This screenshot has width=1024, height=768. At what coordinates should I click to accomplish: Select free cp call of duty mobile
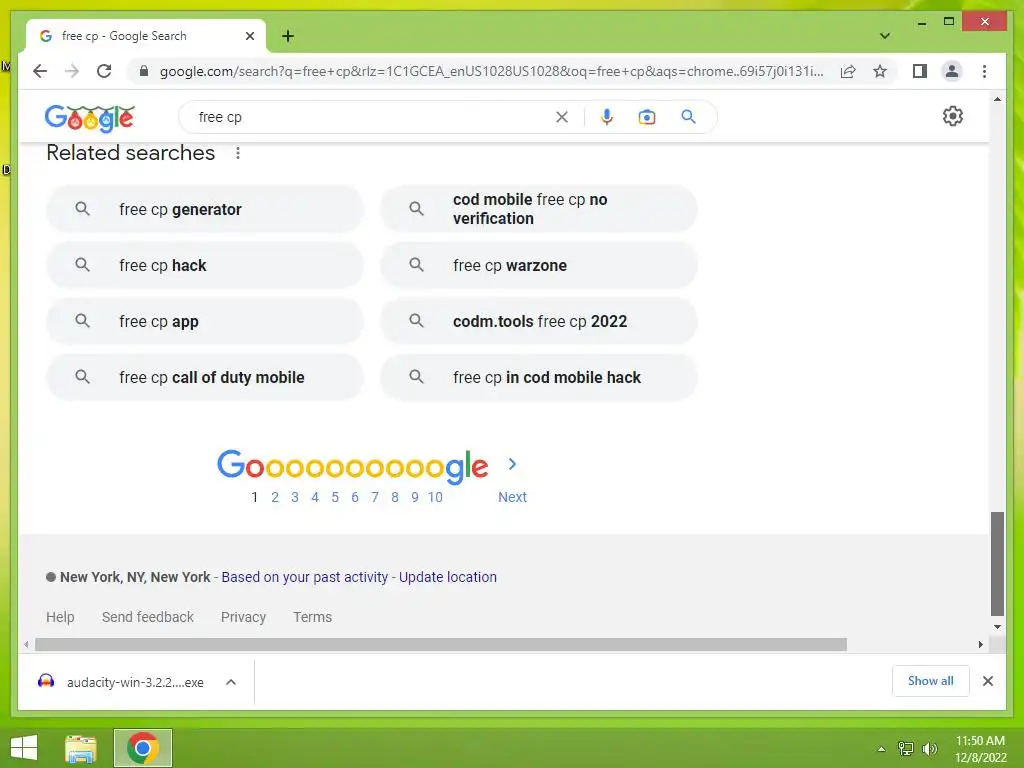pos(204,377)
